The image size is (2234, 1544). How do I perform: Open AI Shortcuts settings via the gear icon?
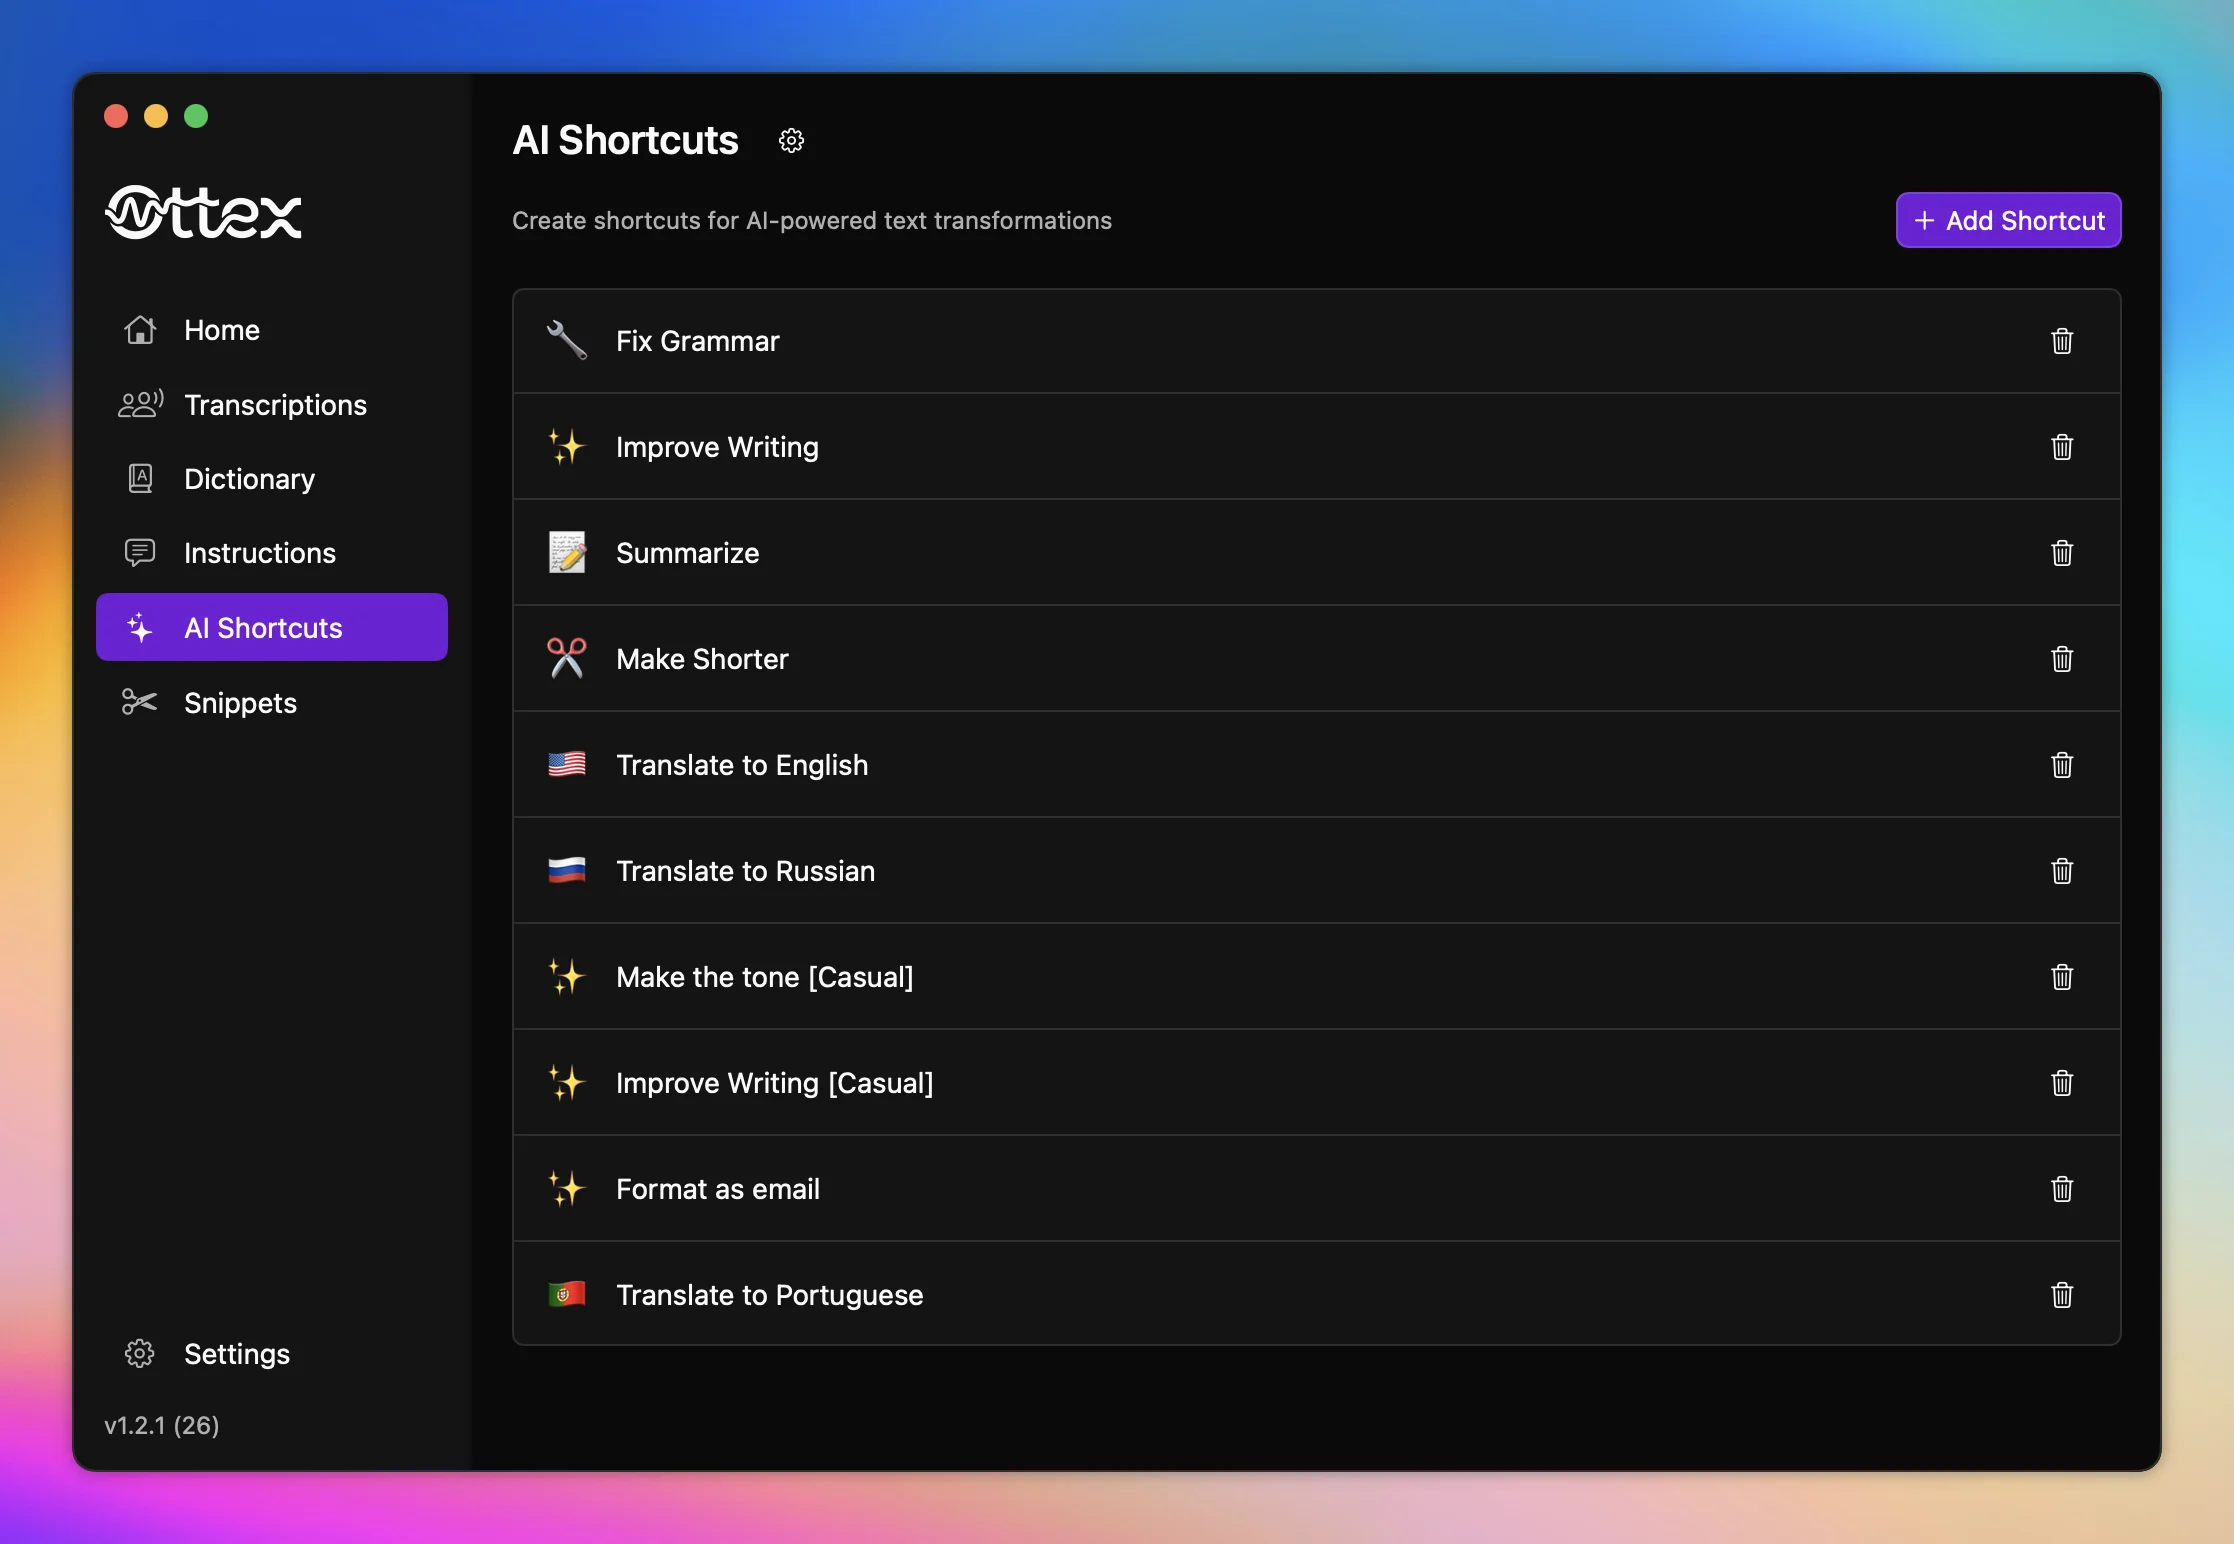[791, 140]
